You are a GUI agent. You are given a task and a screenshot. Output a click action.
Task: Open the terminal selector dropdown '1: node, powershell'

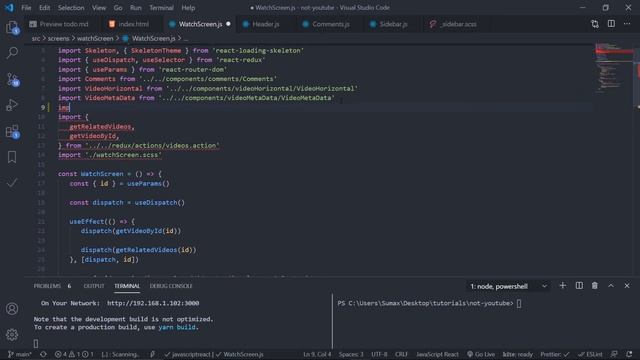(x=508, y=286)
